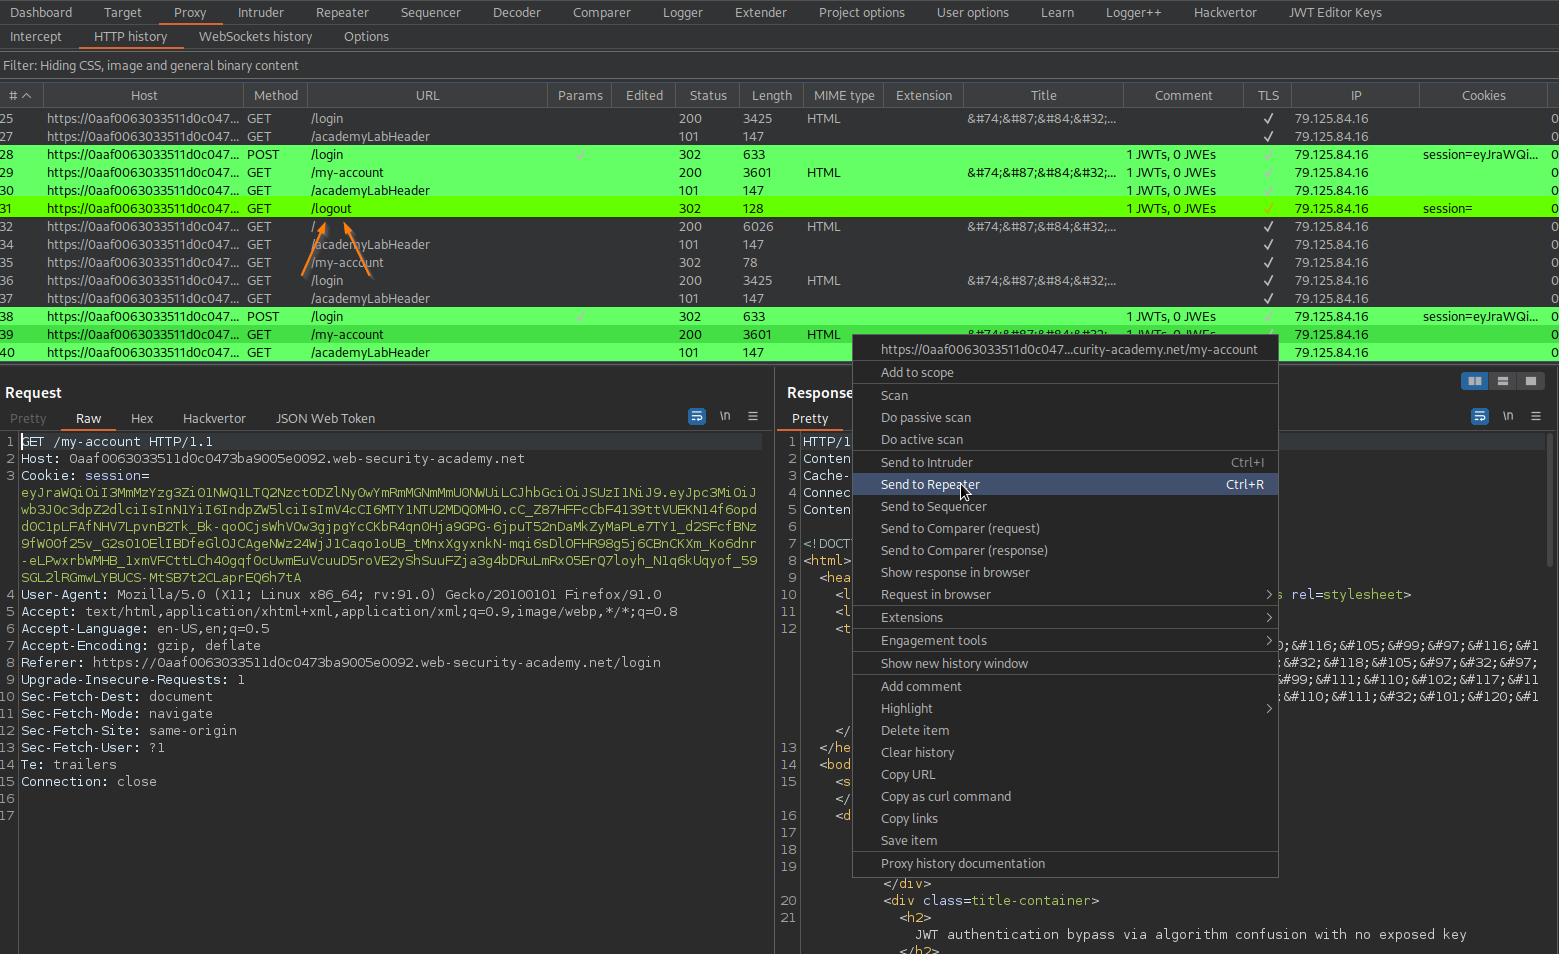Image resolution: width=1559 pixels, height=954 pixels.
Task: Select side-by-side request/response layout icon
Action: pos(1475,381)
